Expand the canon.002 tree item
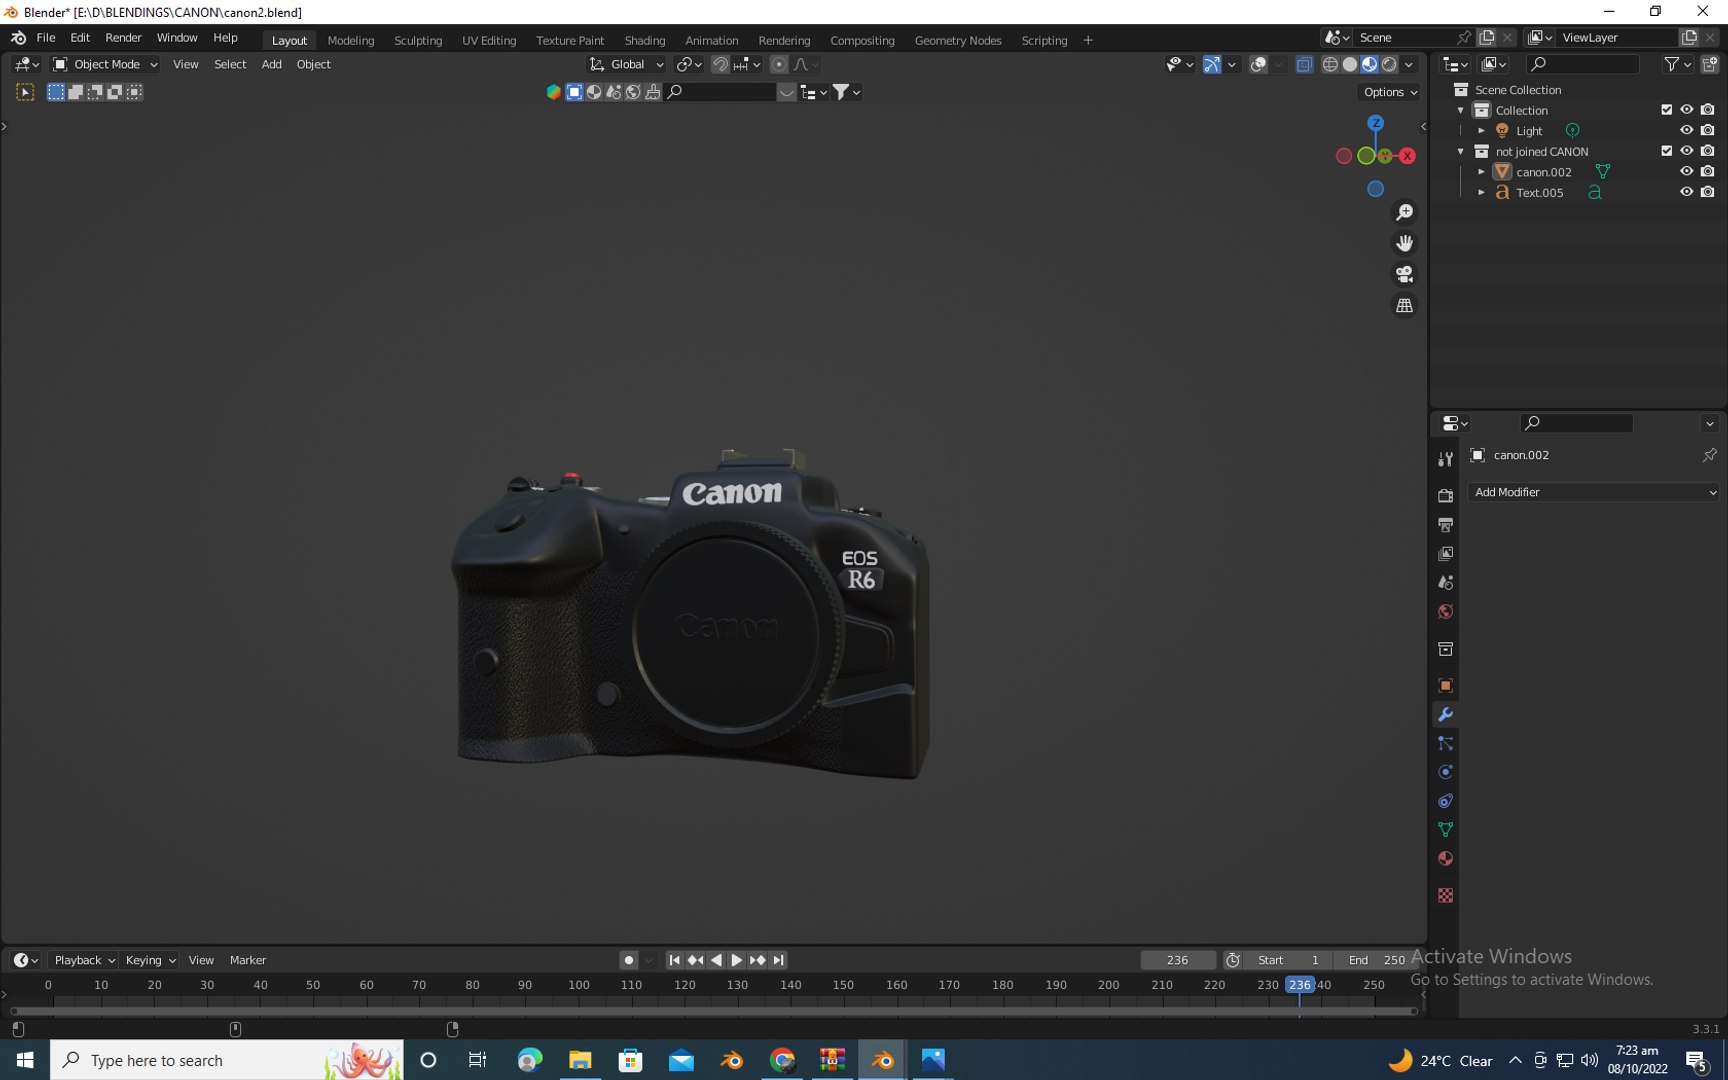 [x=1481, y=172]
